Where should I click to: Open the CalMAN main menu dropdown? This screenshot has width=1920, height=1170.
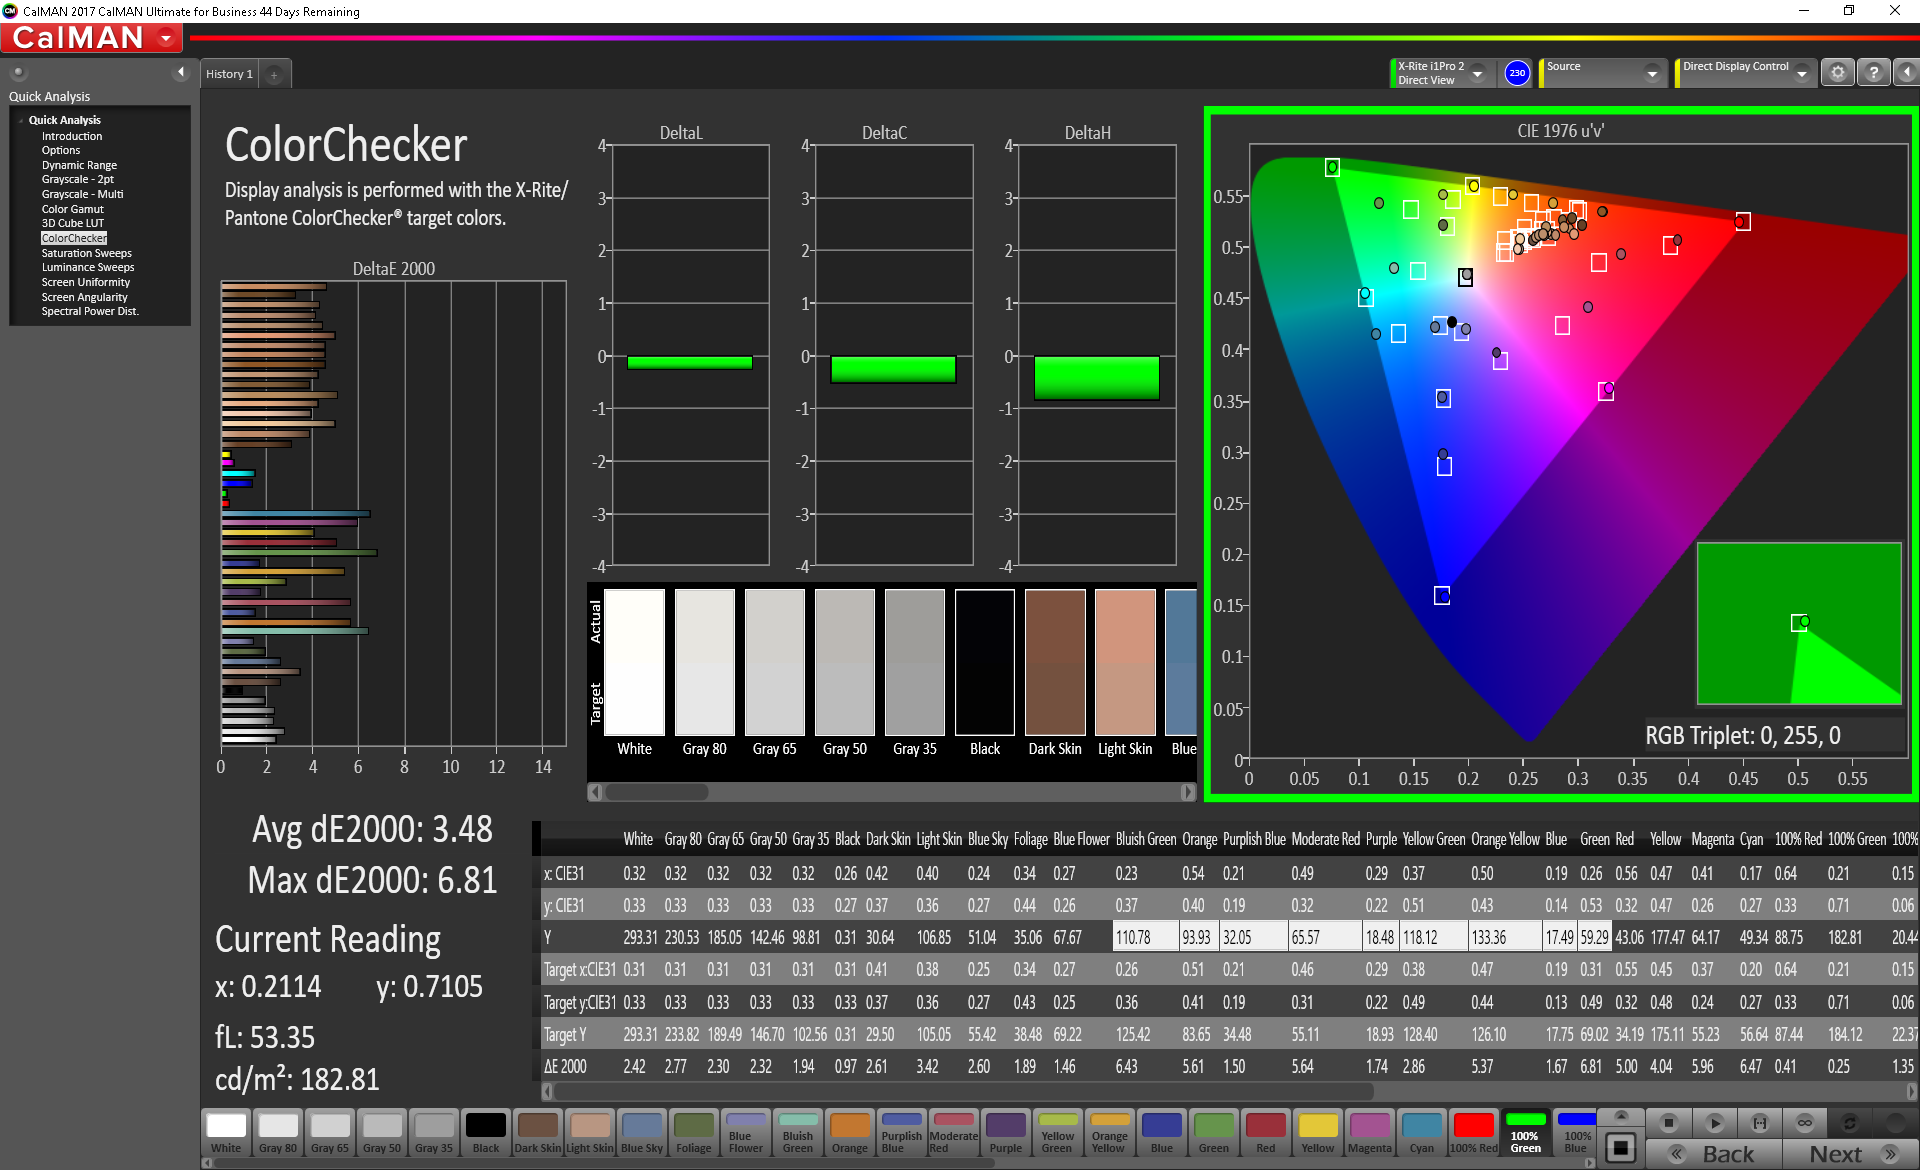tap(167, 38)
